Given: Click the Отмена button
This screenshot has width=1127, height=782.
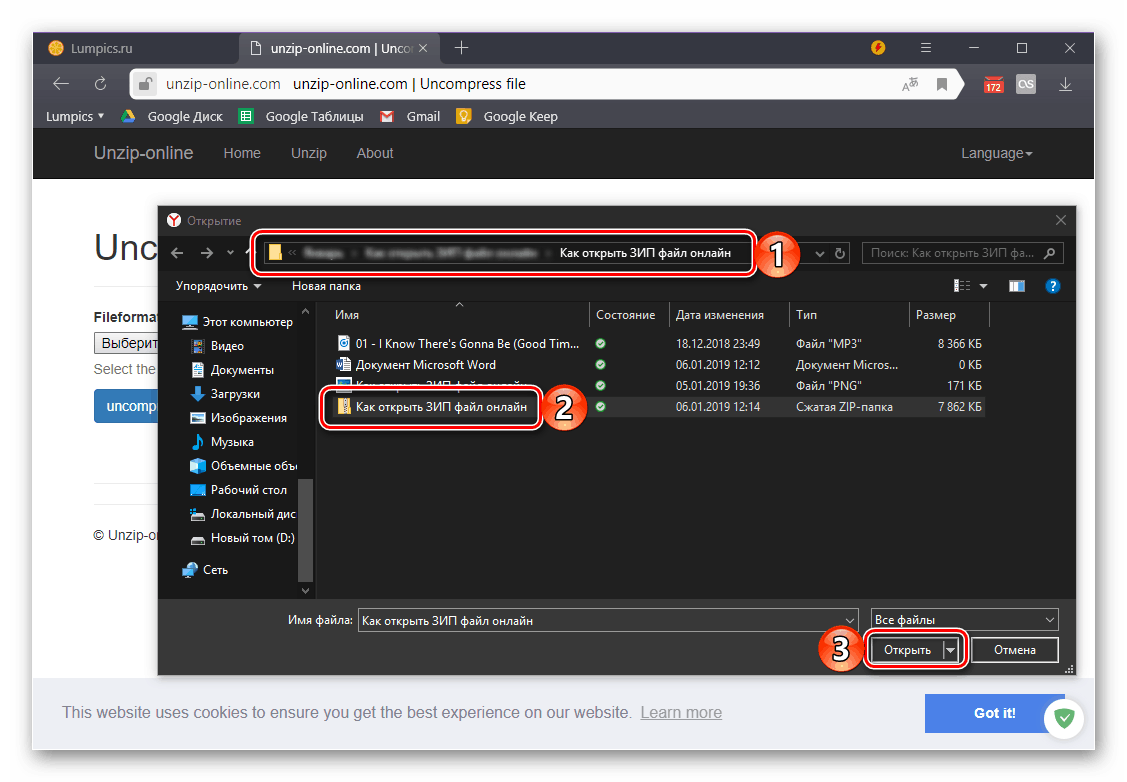Looking at the screenshot, I should point(1015,650).
